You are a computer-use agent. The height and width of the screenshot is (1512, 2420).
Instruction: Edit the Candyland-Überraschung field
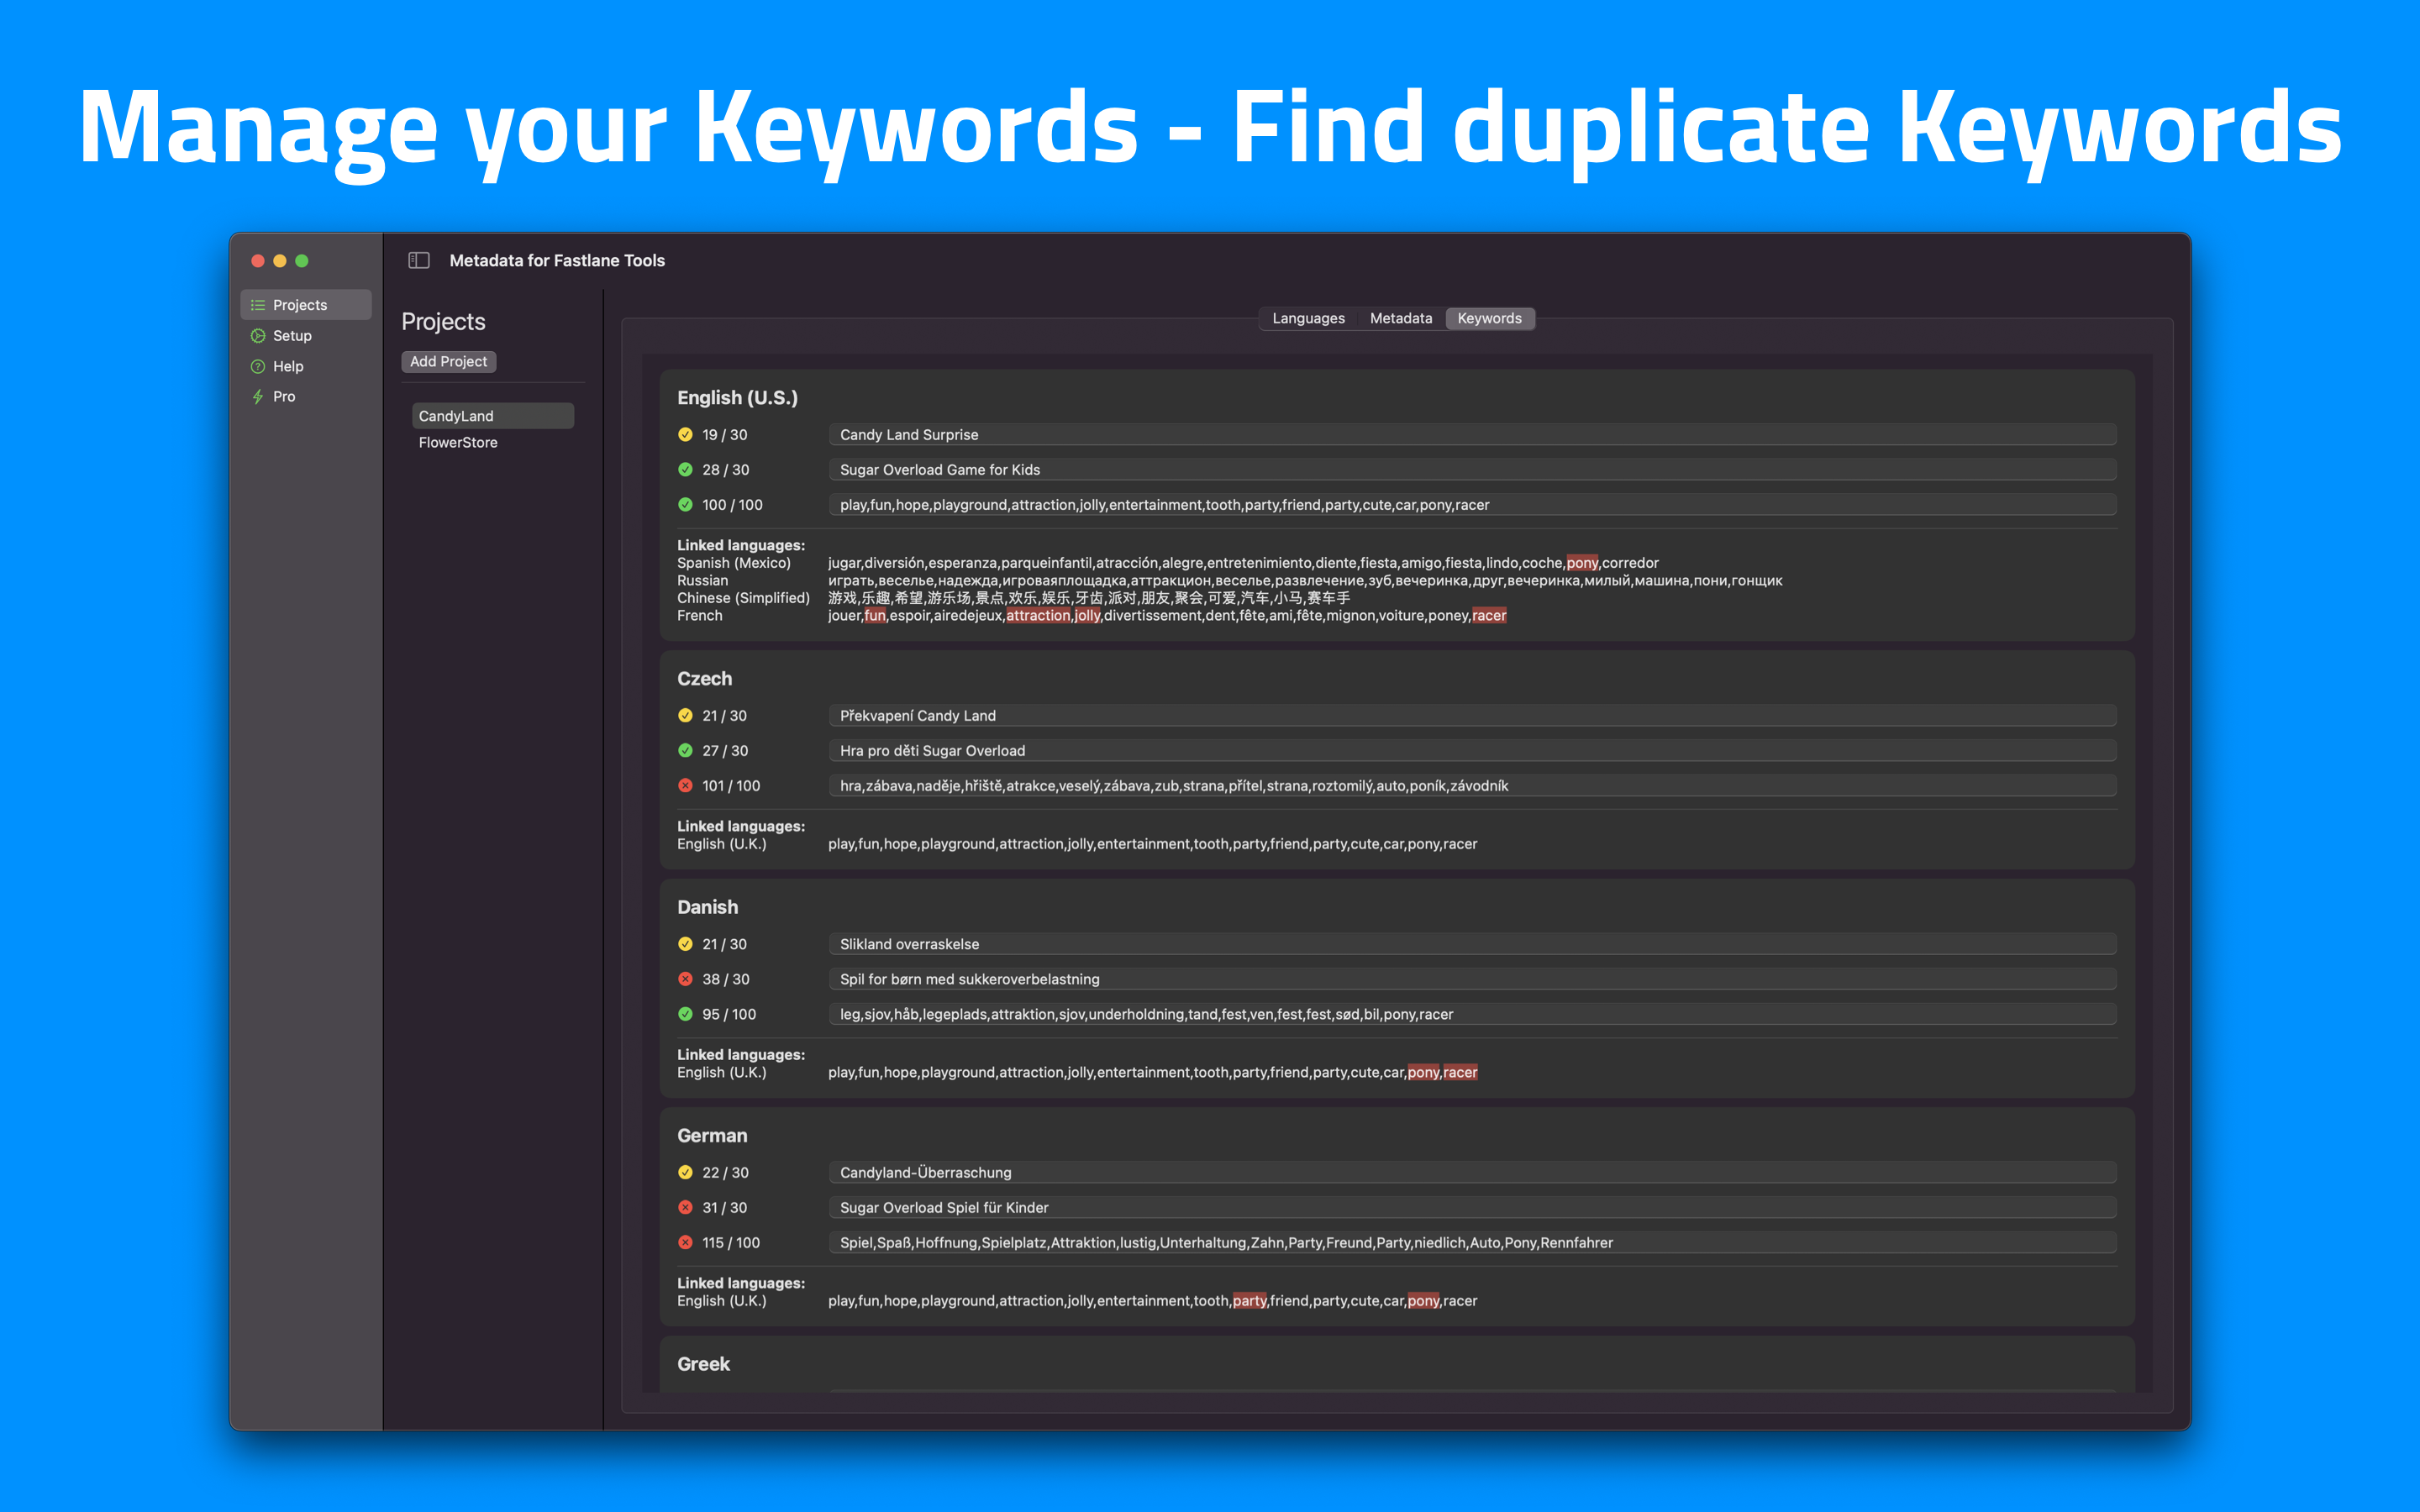click(x=1472, y=1172)
